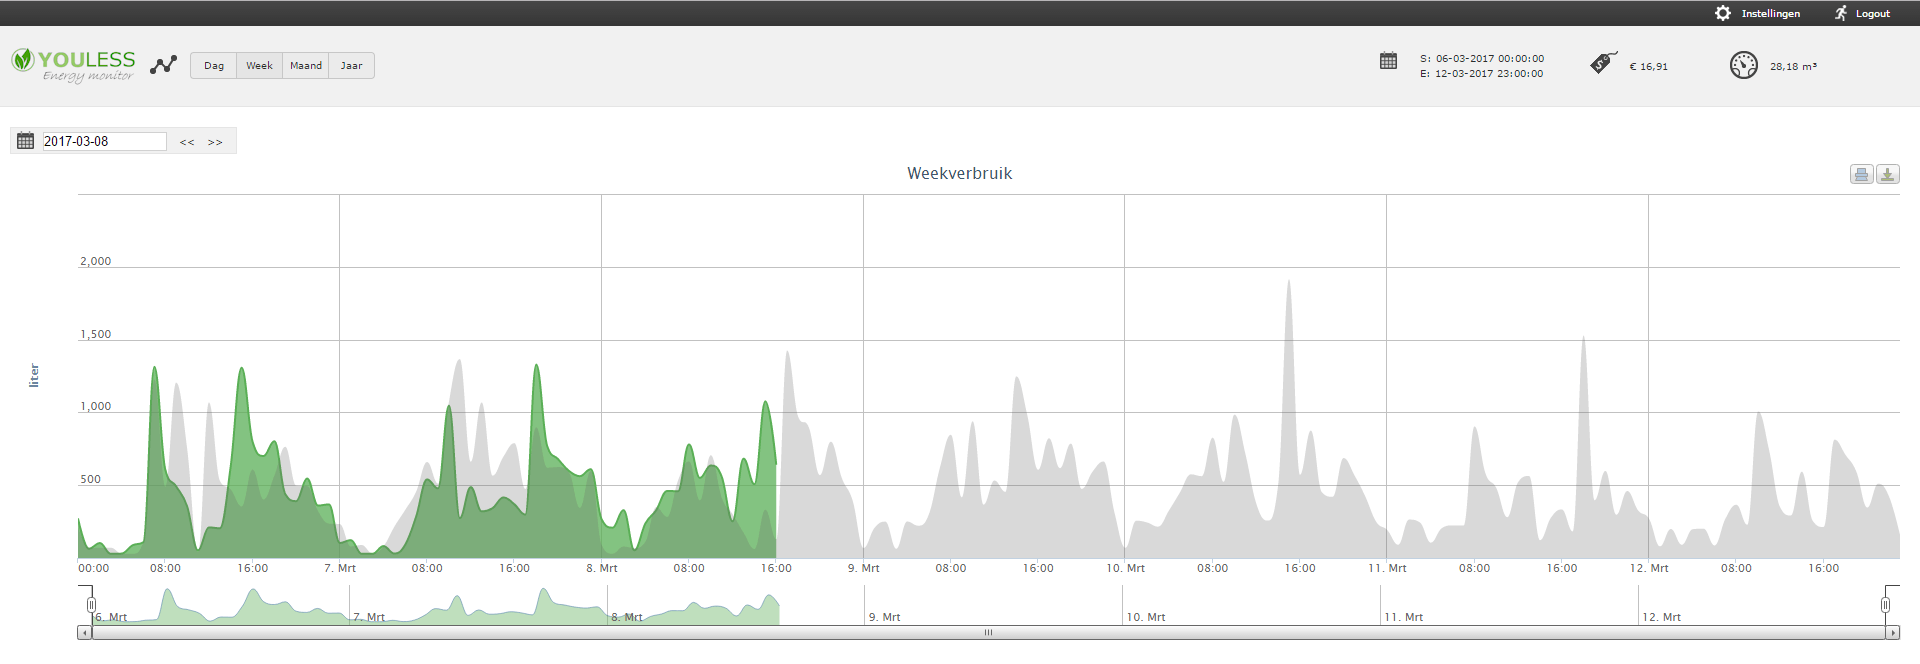Click the 10. Mrt x-axis label
The image size is (1920, 664).
(1126, 568)
